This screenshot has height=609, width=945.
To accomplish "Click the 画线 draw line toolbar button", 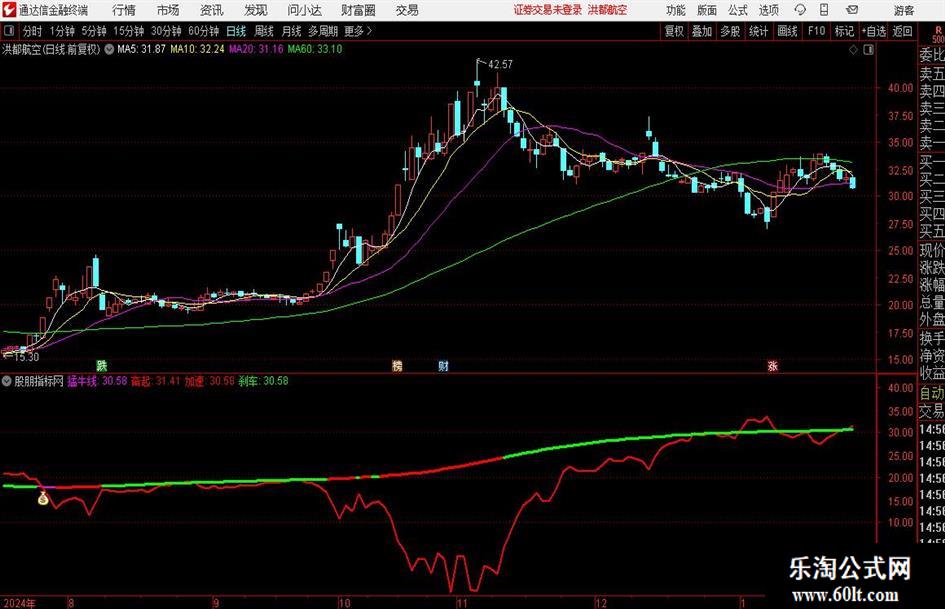I will pos(787,31).
